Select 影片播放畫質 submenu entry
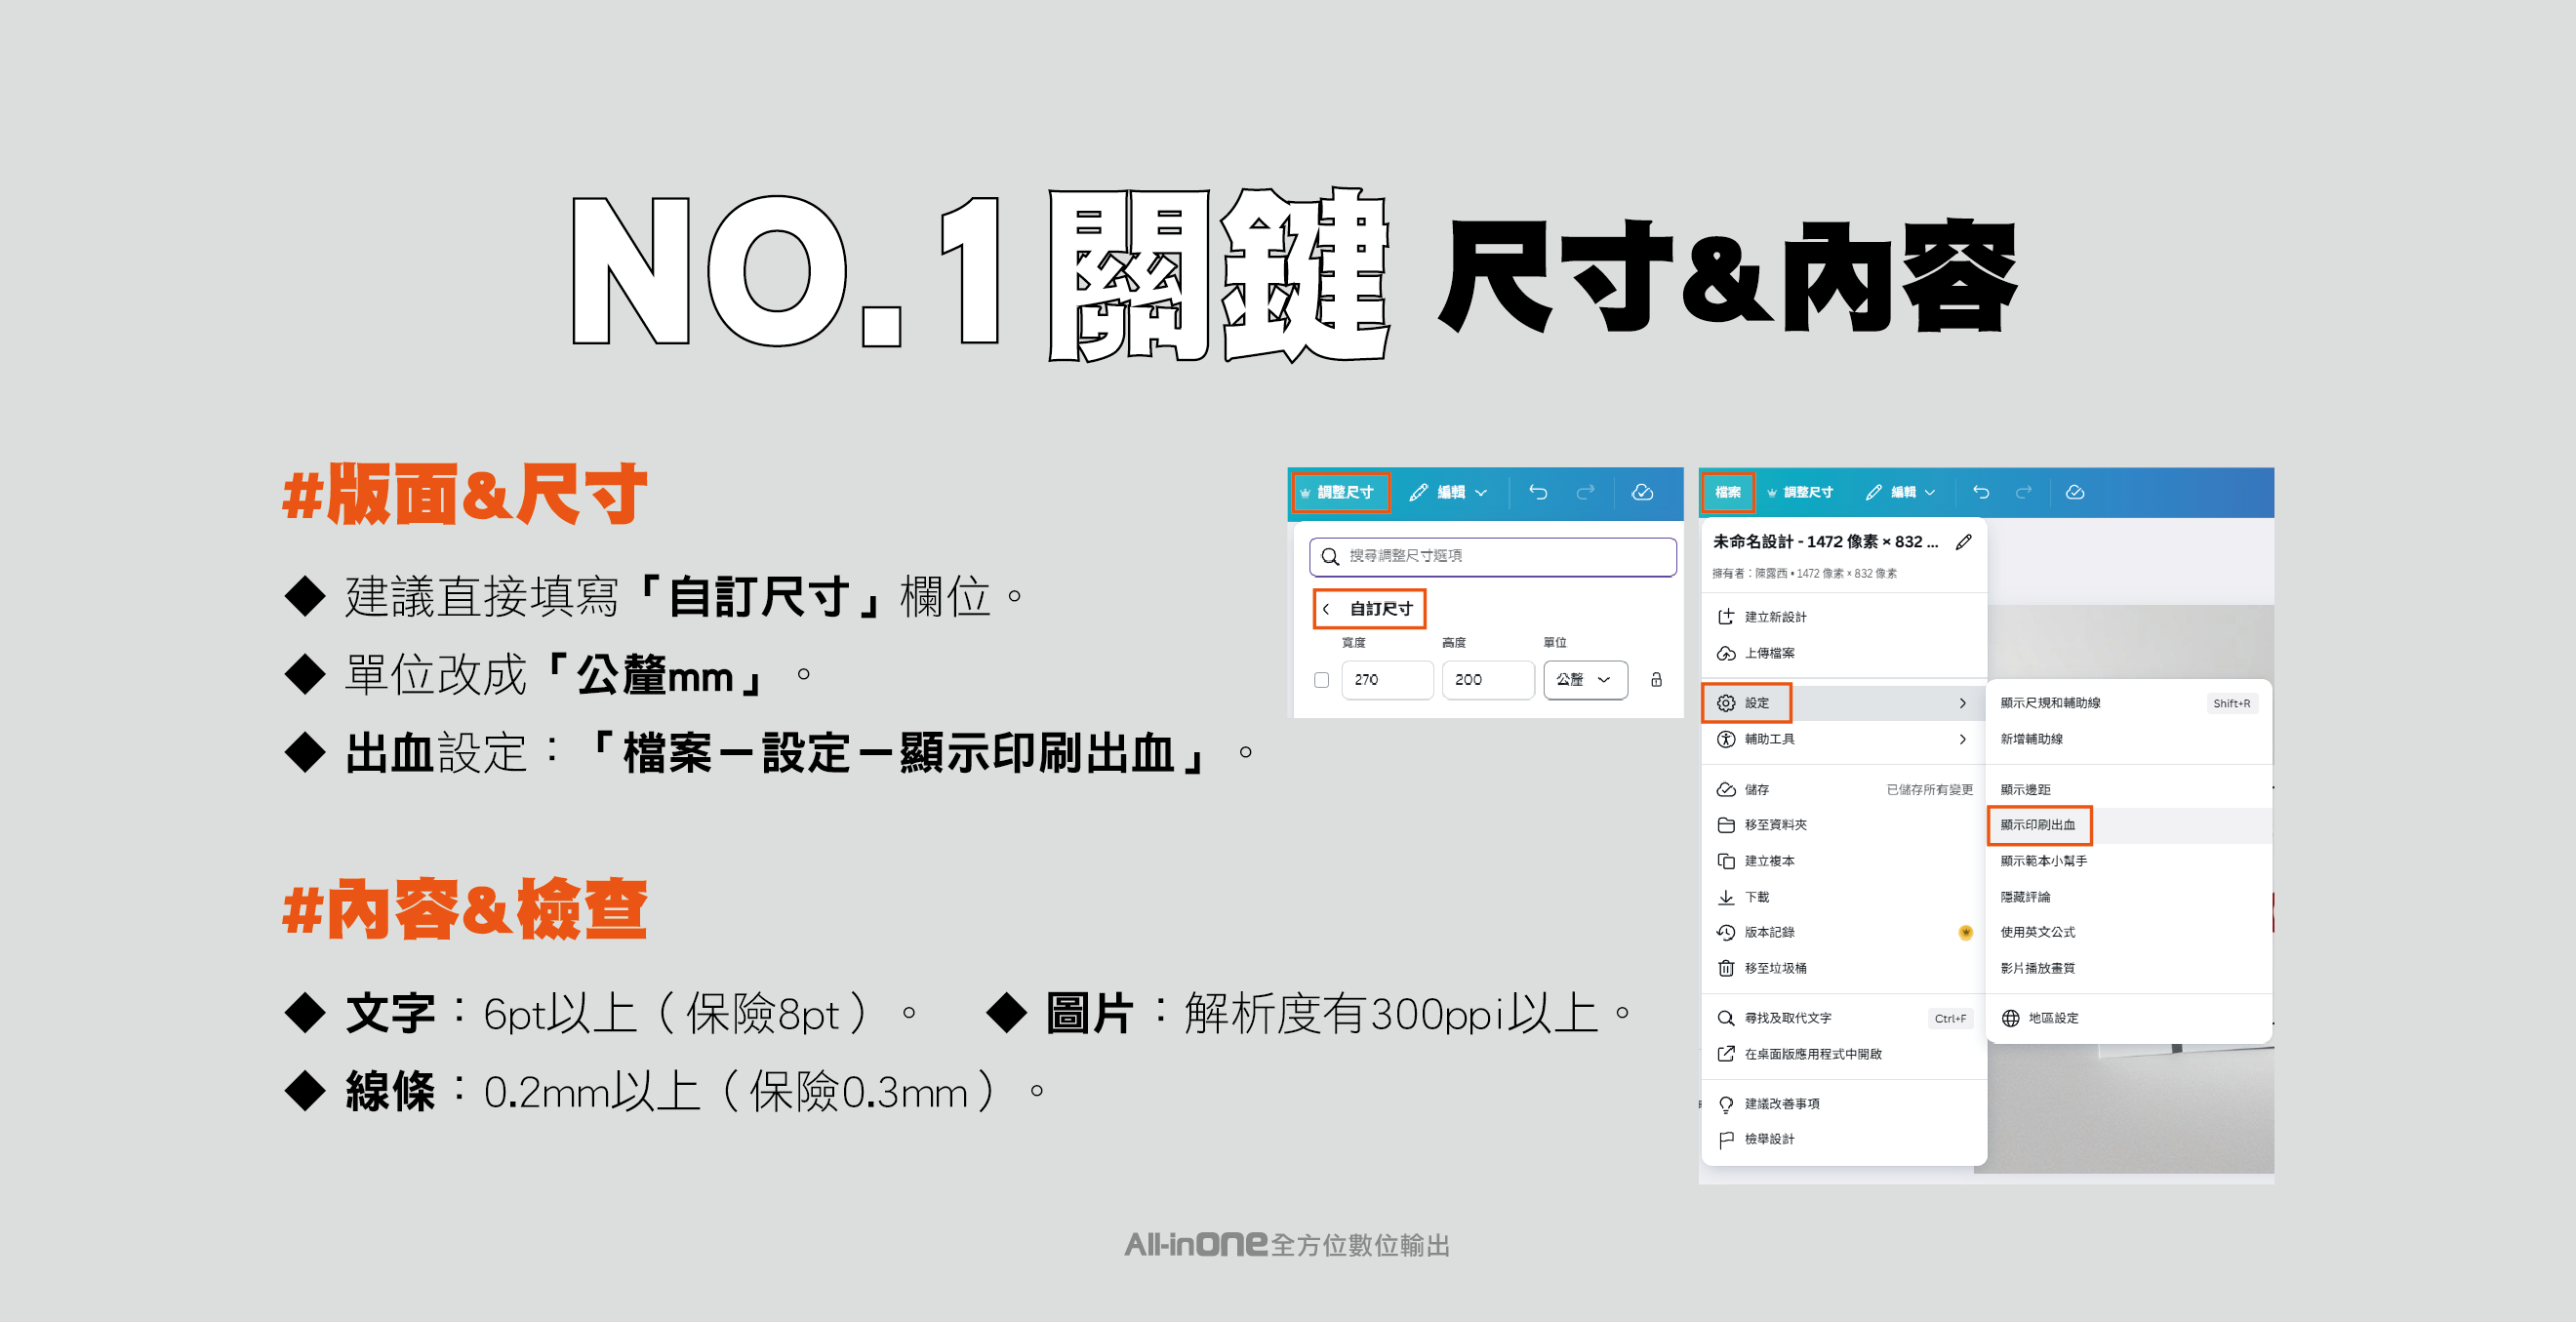This screenshot has width=2576, height=1322. (2127, 968)
